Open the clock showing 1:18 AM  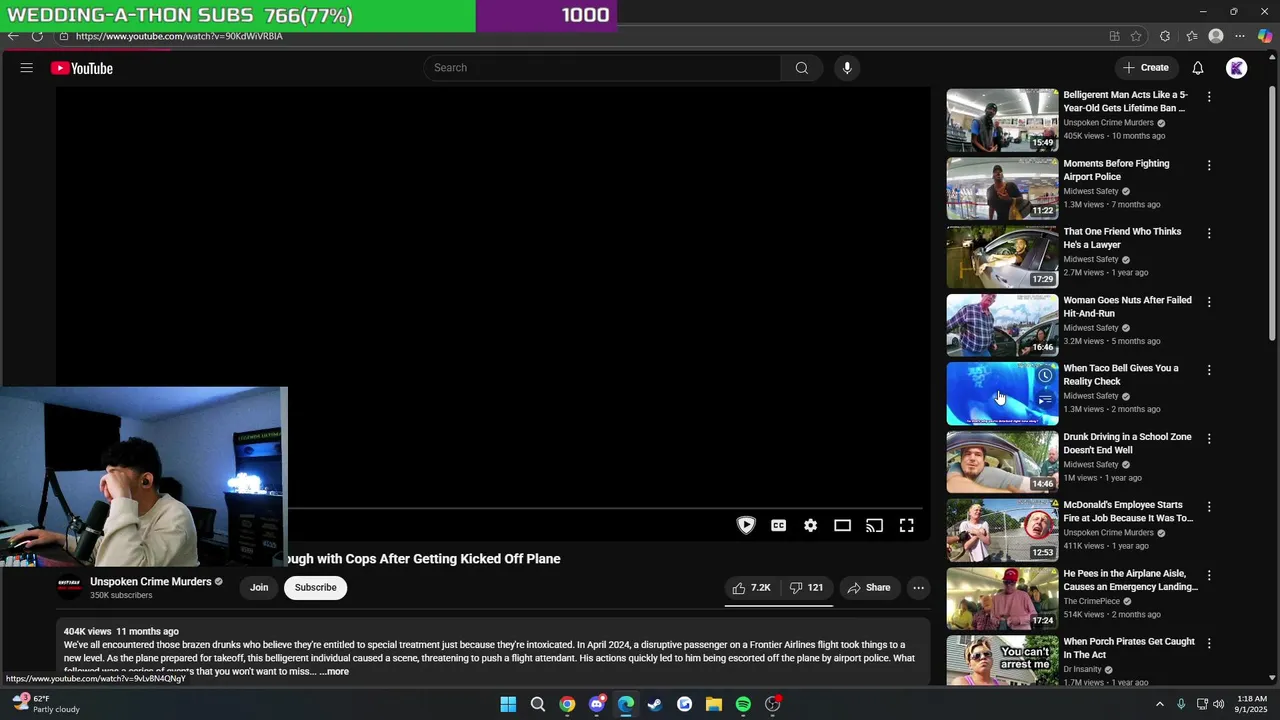click(x=1252, y=704)
